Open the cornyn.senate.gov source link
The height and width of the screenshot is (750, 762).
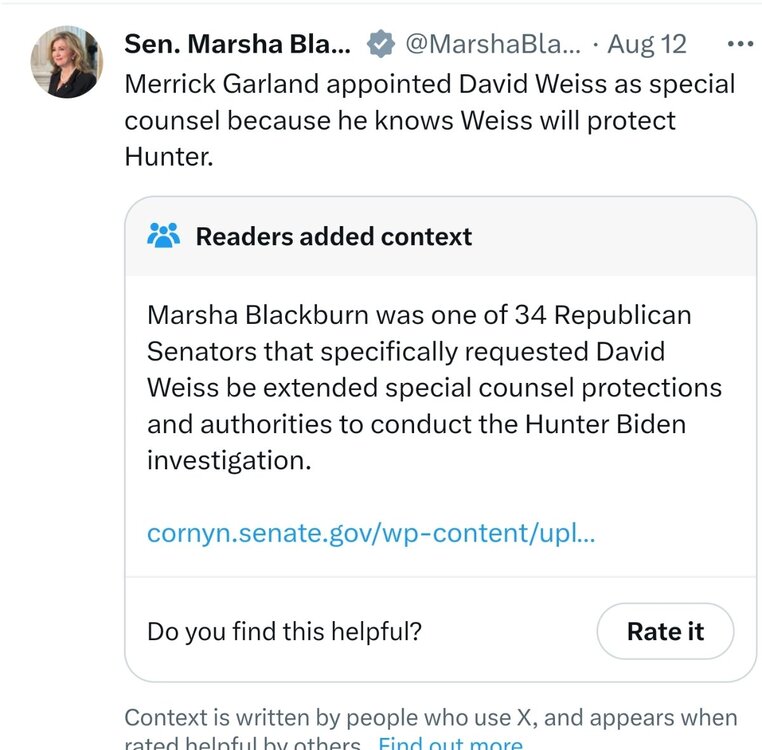371,533
